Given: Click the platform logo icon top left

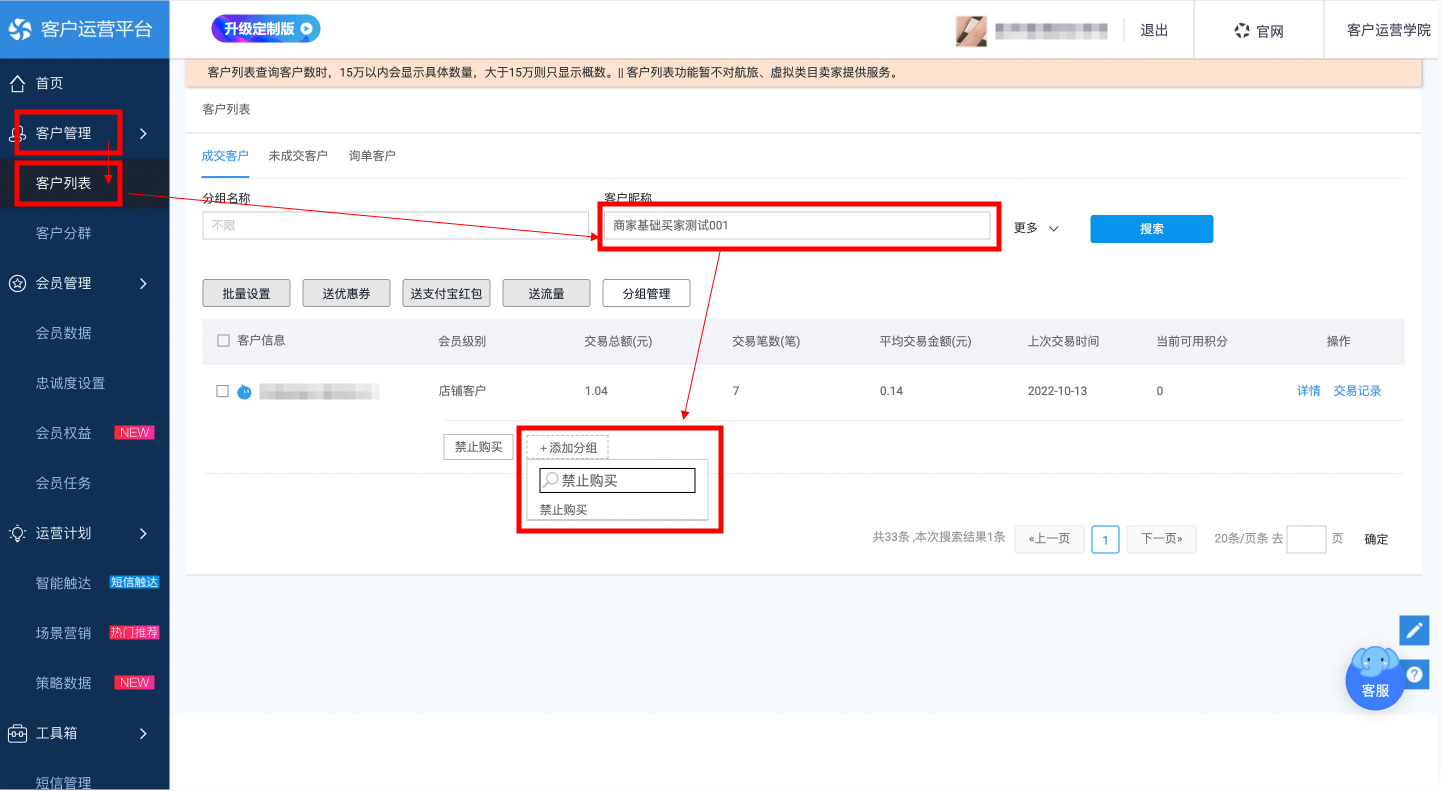Looking at the screenshot, I should 20,29.
